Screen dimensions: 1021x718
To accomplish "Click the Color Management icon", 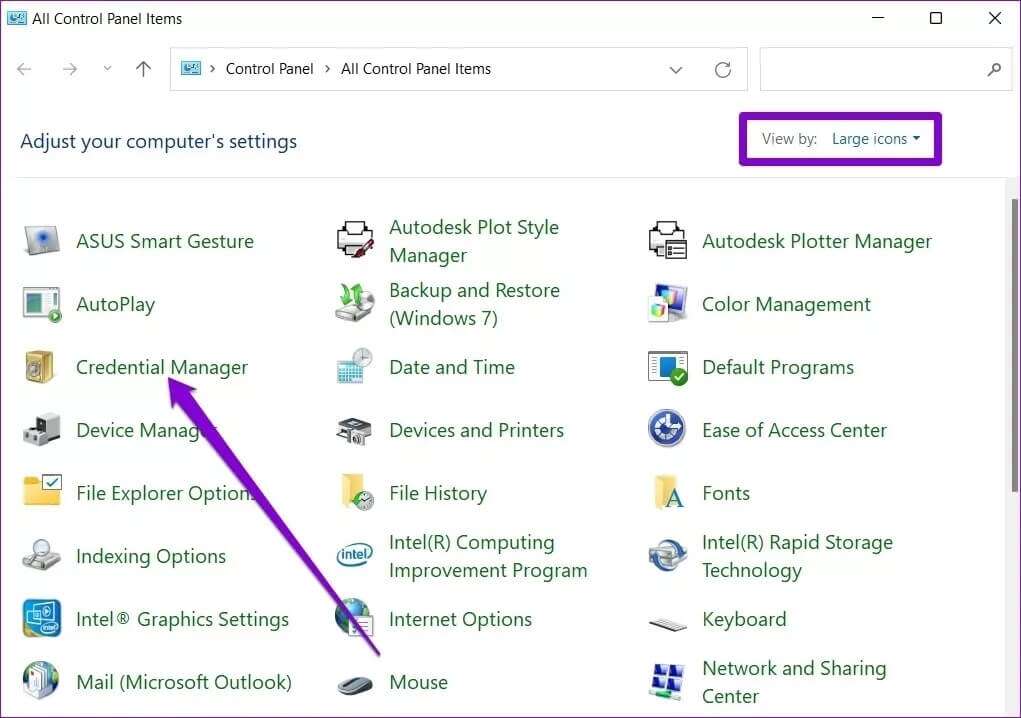I will point(667,303).
